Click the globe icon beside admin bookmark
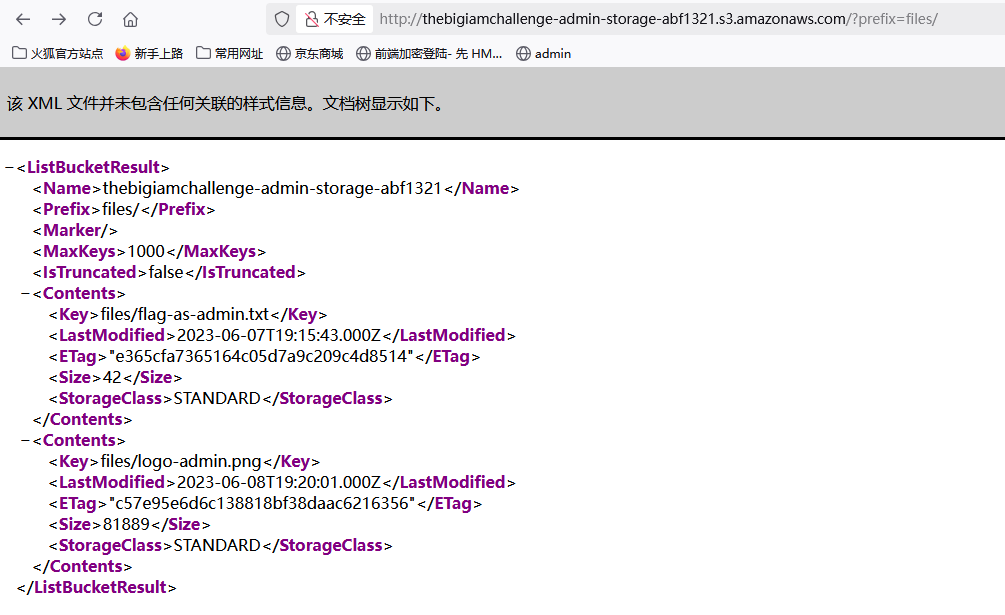This screenshot has height=615, width=1005. coord(523,54)
